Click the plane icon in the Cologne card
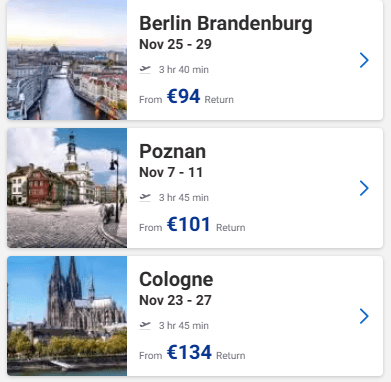The height and width of the screenshot is (382, 391). coord(145,326)
